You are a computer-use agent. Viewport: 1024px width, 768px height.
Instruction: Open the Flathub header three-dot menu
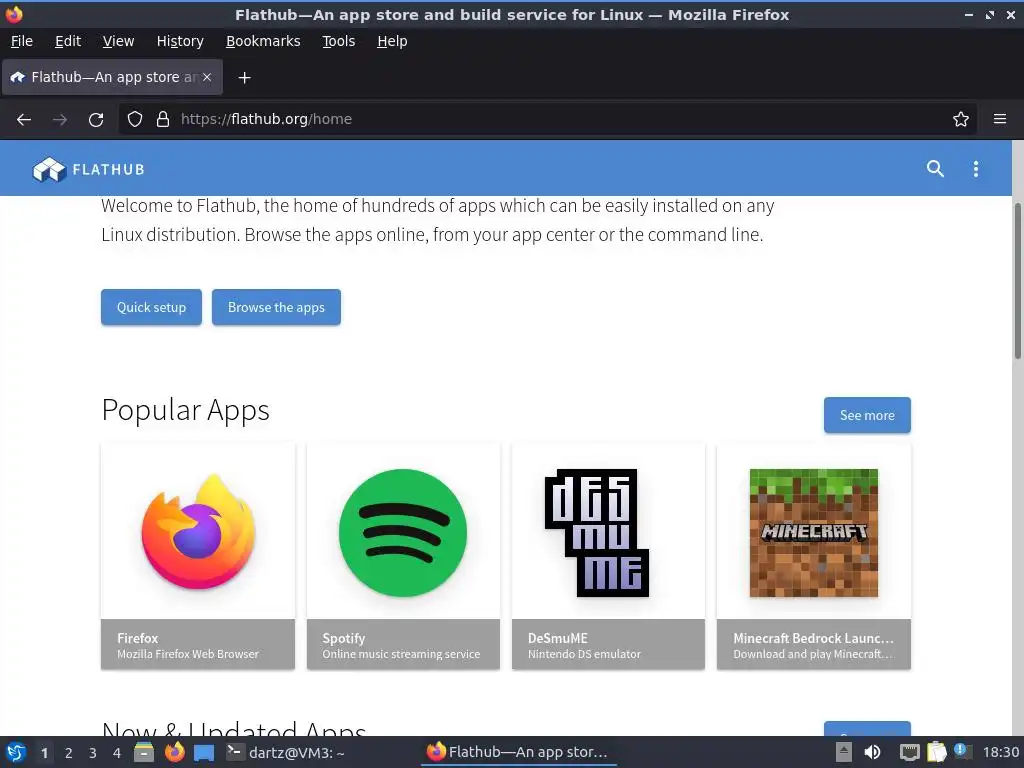tap(976, 168)
